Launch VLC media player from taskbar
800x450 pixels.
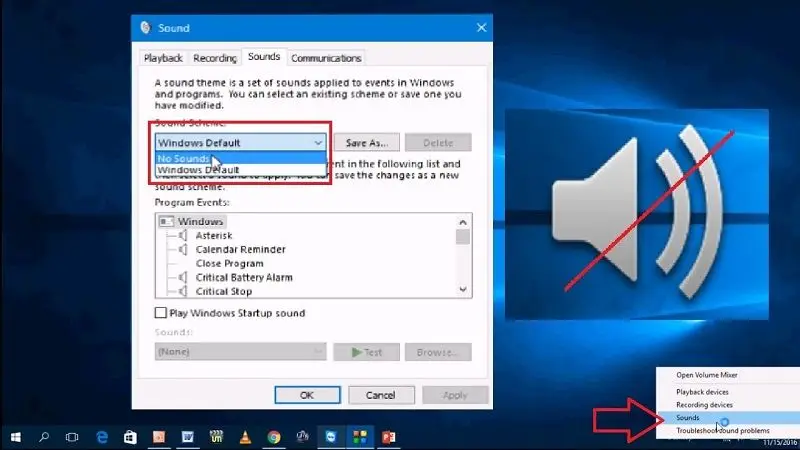point(245,437)
